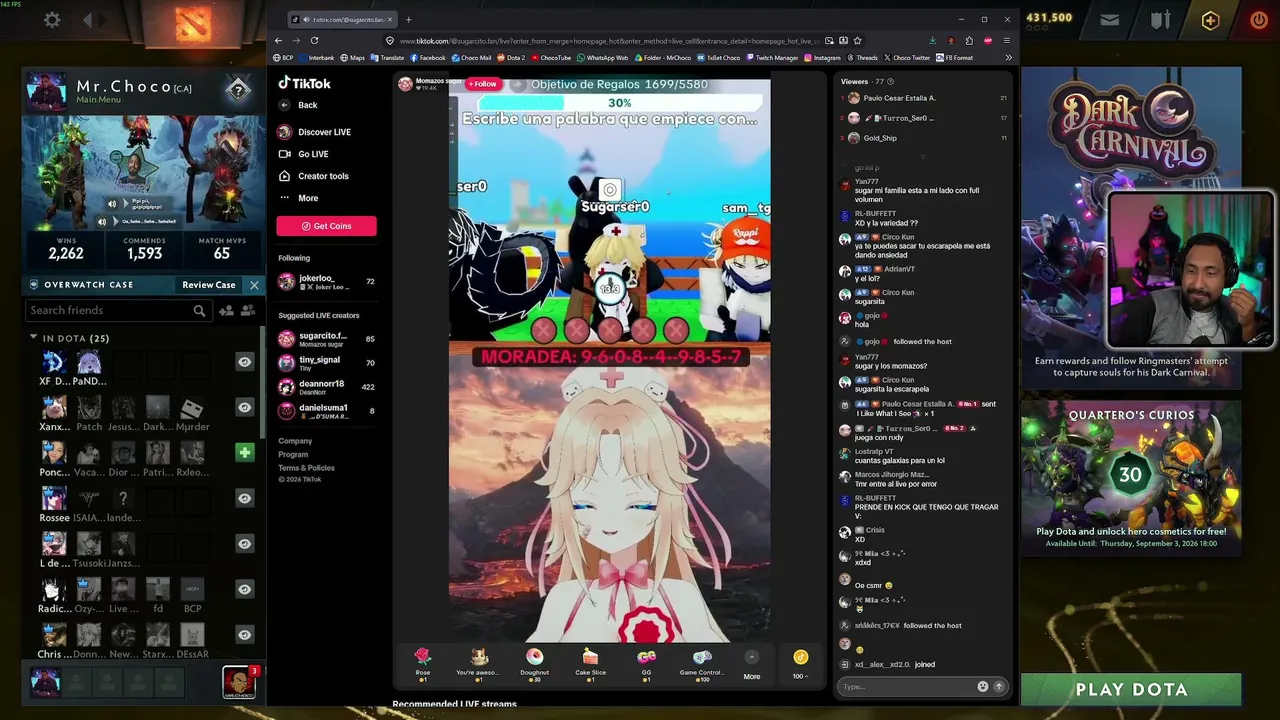The height and width of the screenshot is (720, 1280).
Task: Open the Twitch Manager bookmark
Action: pyautogui.click(x=772, y=58)
